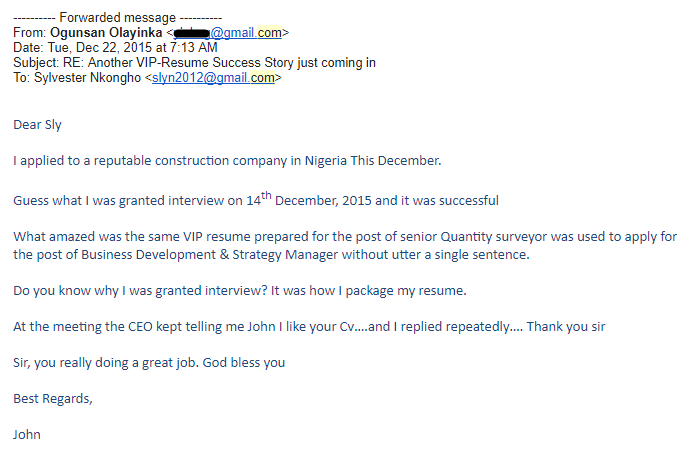Click the question Do you know why
The image size is (684, 453).
tap(140, 291)
